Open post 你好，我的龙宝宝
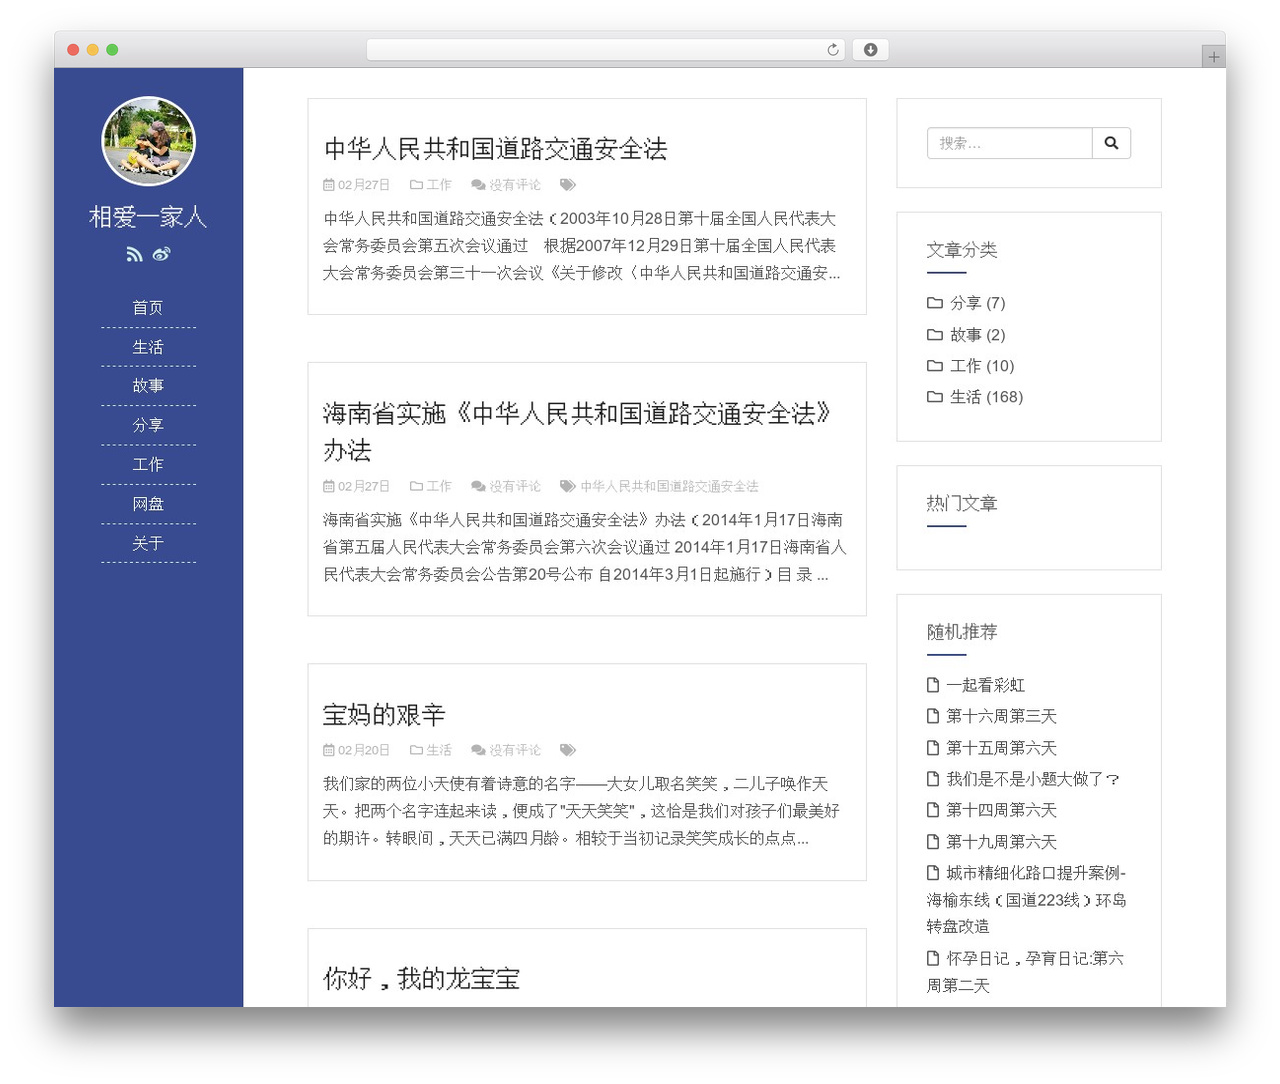The height and width of the screenshot is (1084, 1280). [x=421, y=978]
